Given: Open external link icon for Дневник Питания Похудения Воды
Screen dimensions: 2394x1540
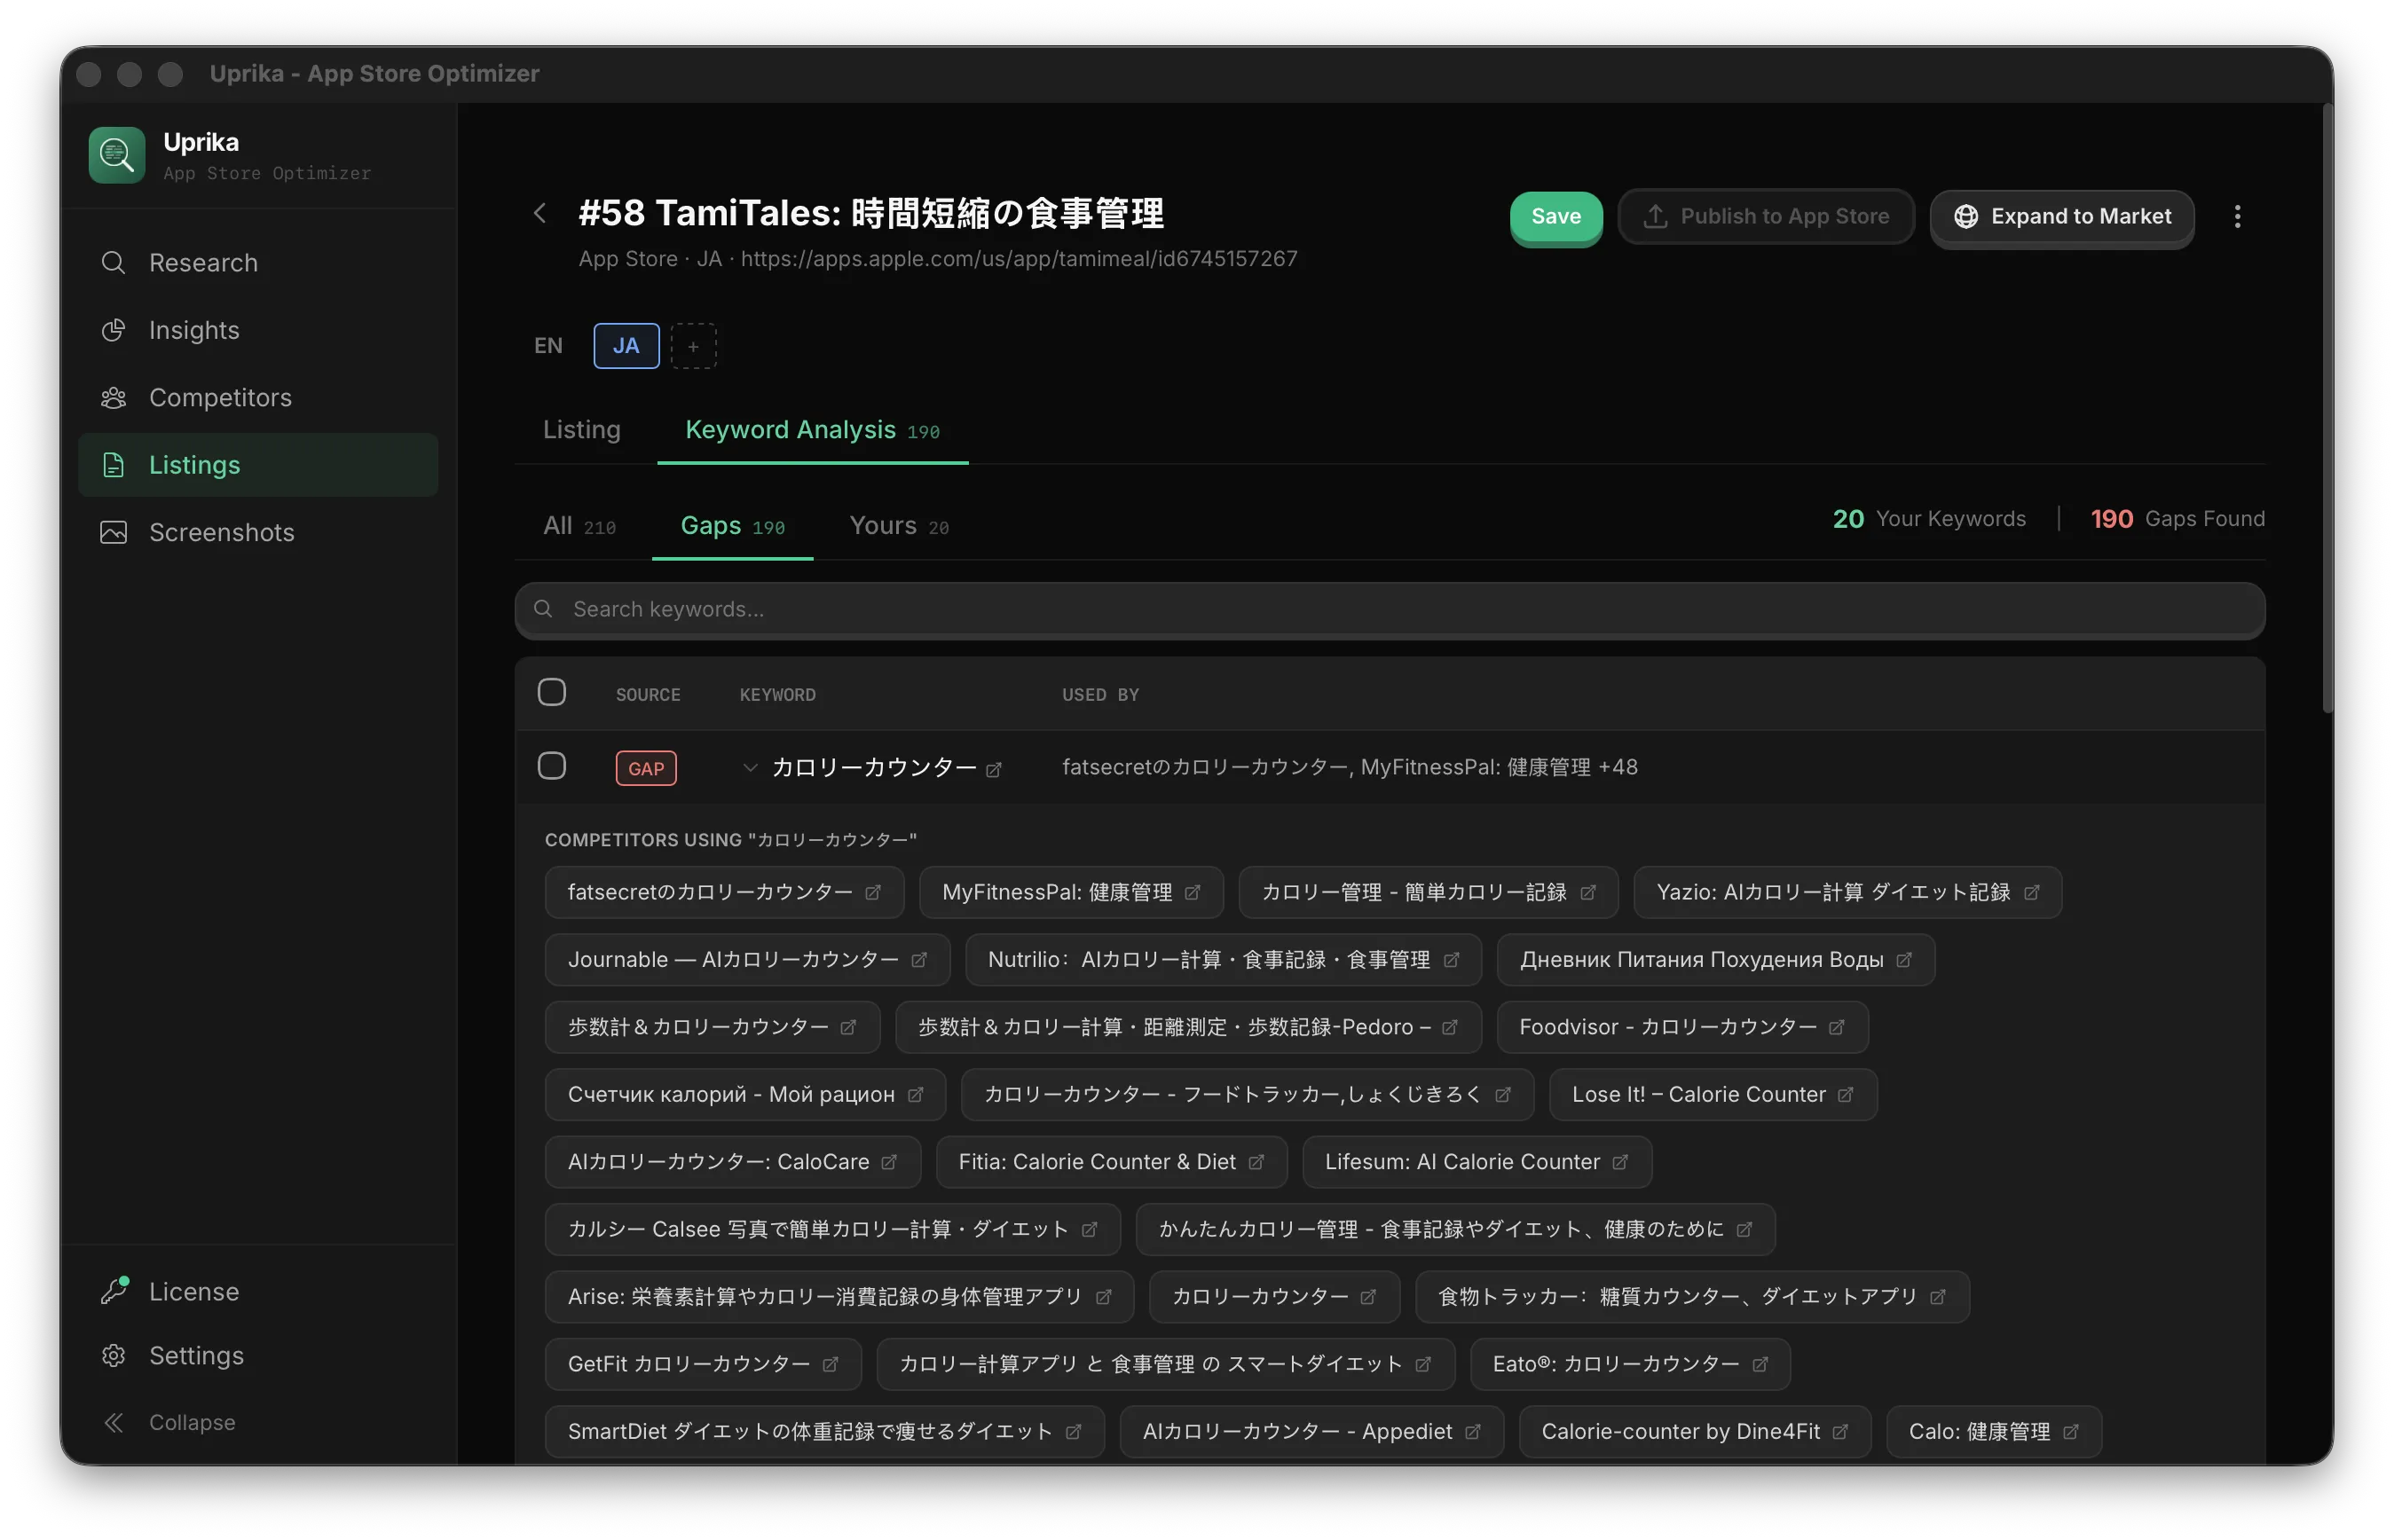Looking at the screenshot, I should tap(1904, 960).
